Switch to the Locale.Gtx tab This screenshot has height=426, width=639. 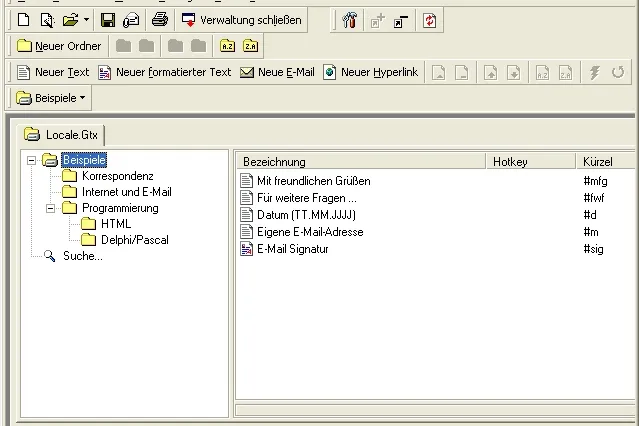pos(61,135)
